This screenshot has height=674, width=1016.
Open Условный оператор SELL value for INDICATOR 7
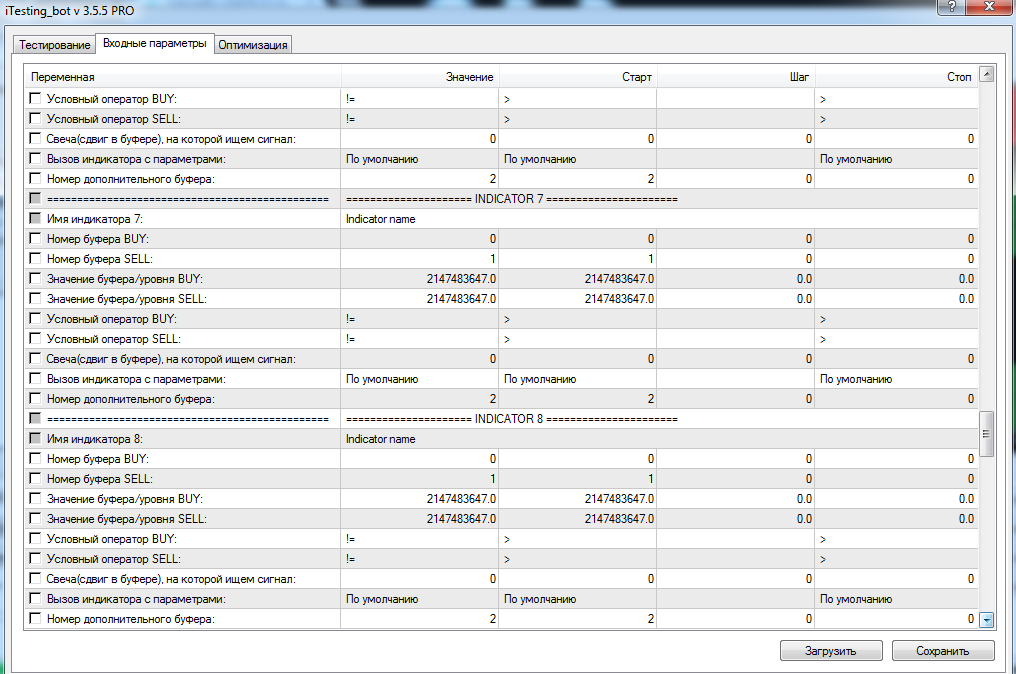point(419,339)
